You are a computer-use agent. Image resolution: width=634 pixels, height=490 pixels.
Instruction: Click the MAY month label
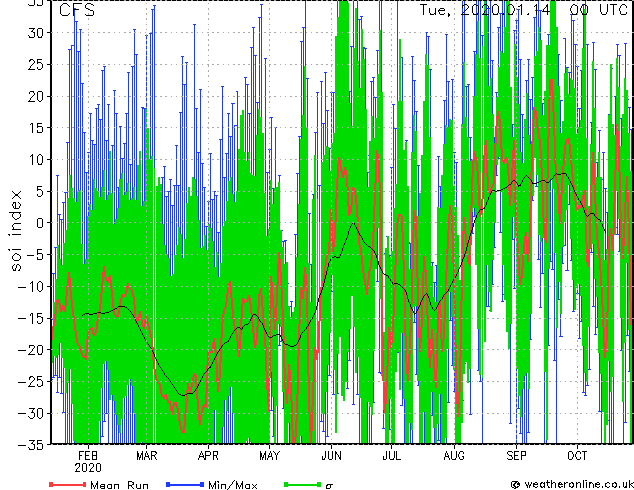pyautogui.click(x=269, y=456)
